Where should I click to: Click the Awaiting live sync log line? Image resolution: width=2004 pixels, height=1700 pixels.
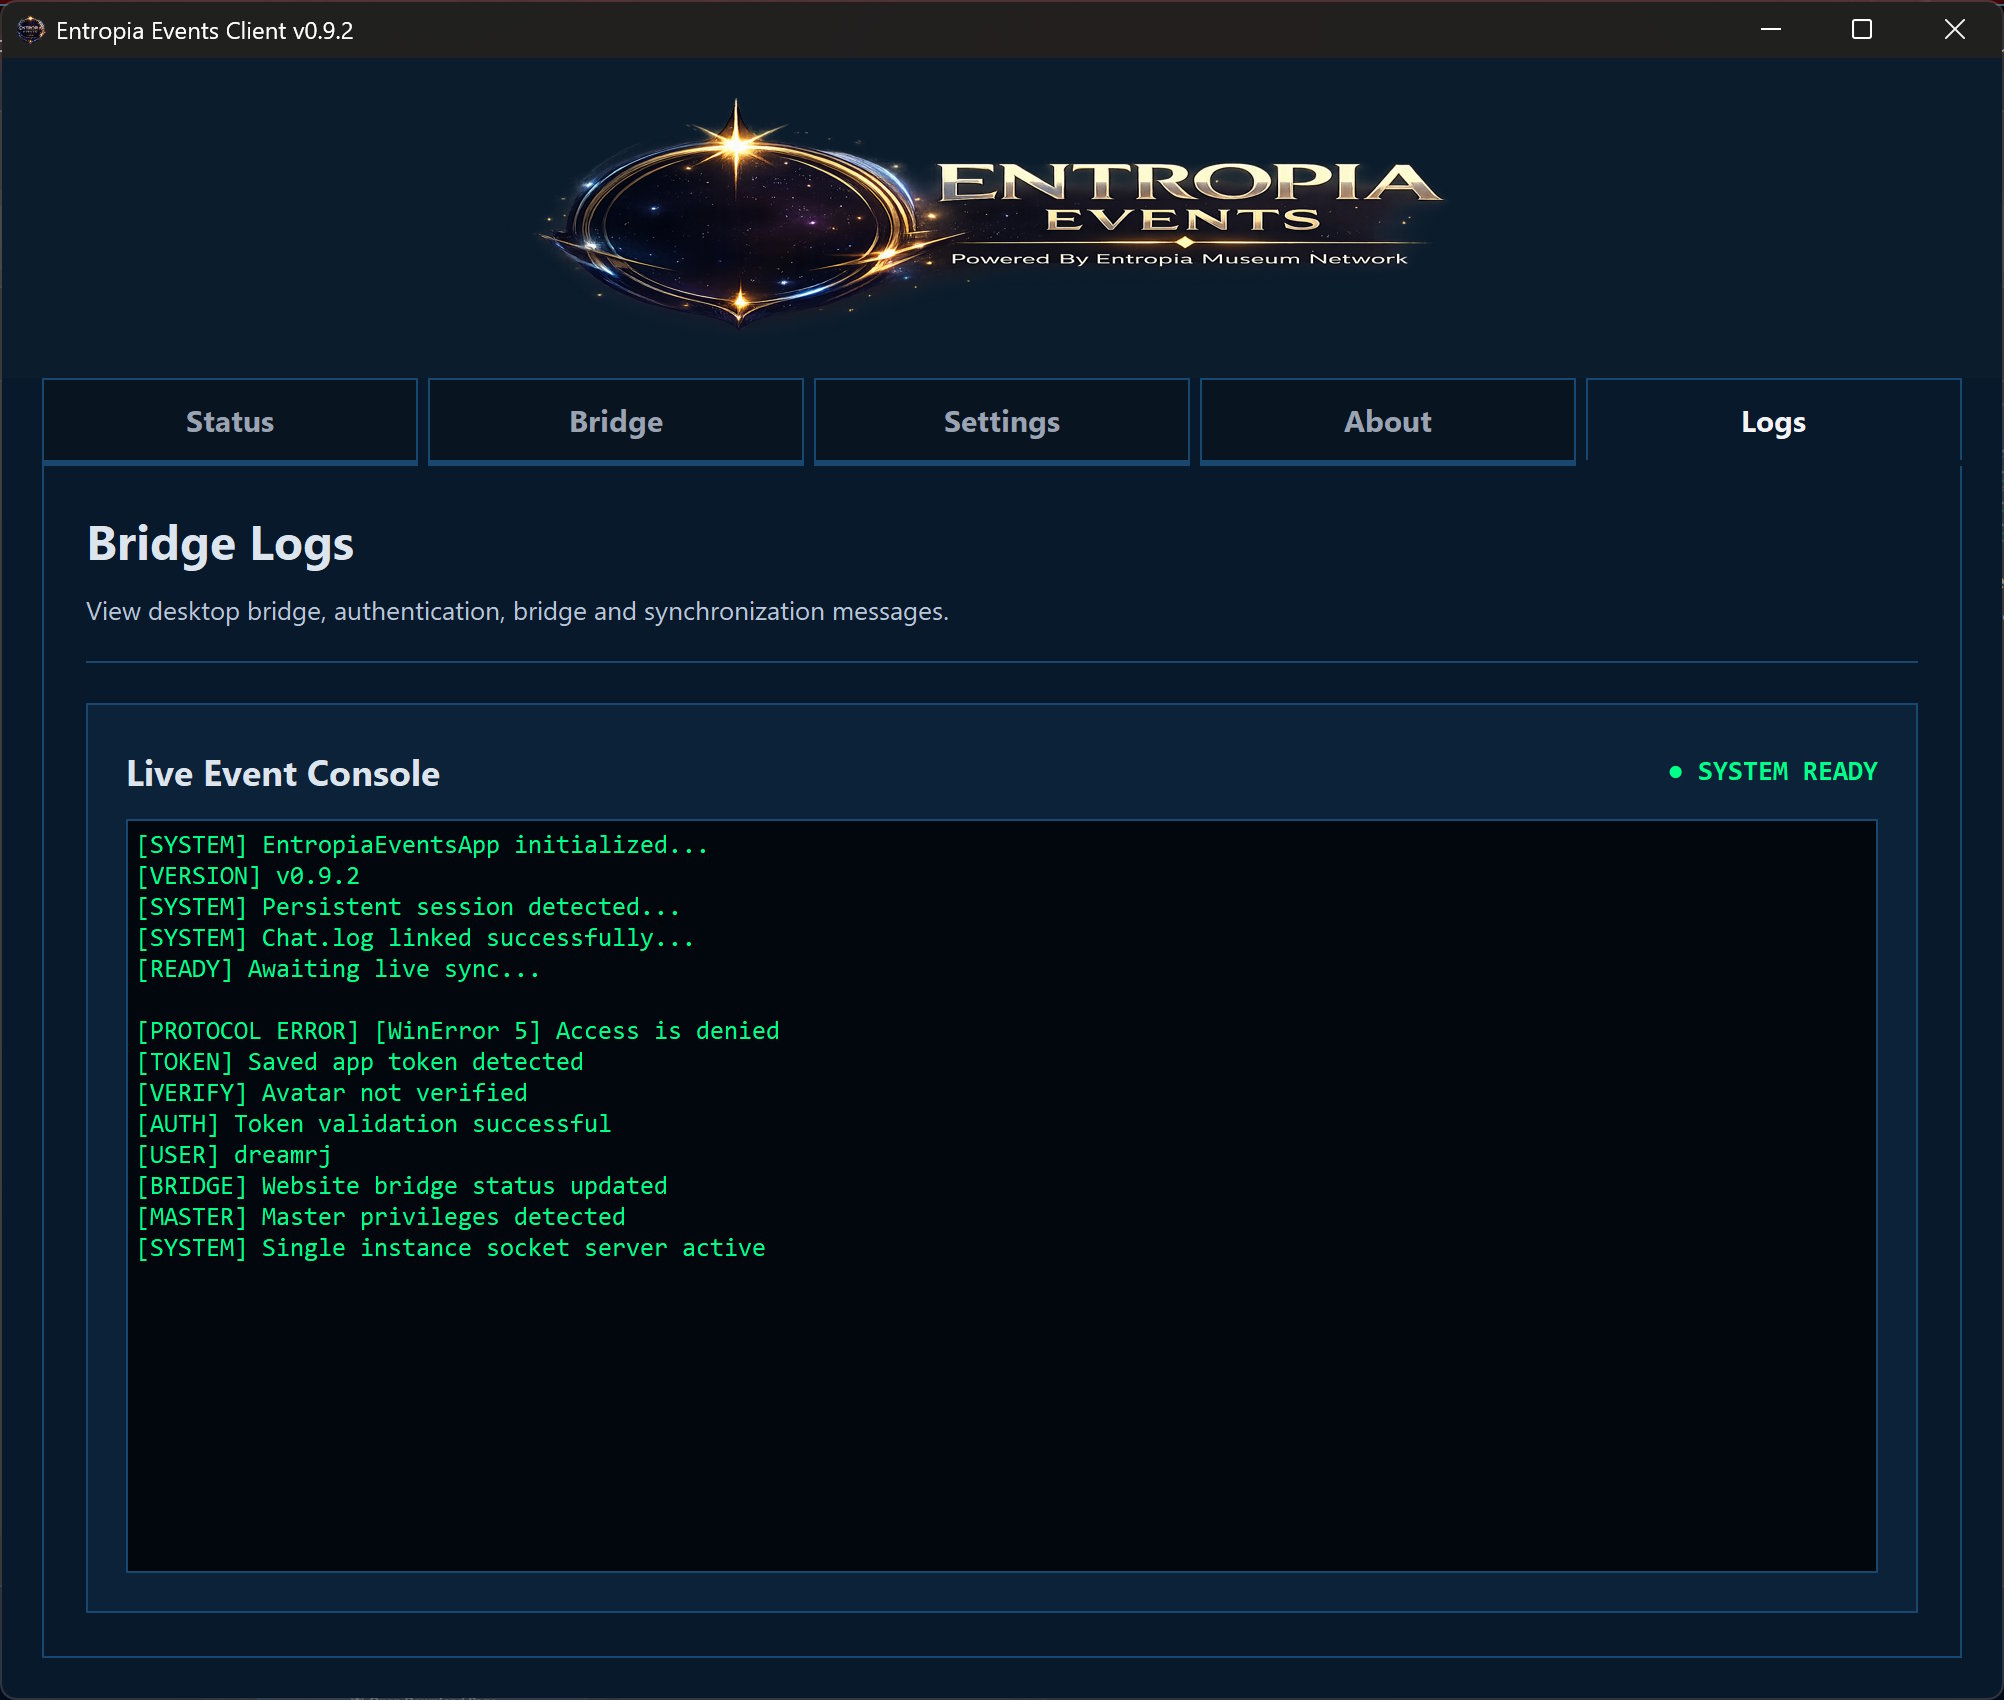[338, 969]
